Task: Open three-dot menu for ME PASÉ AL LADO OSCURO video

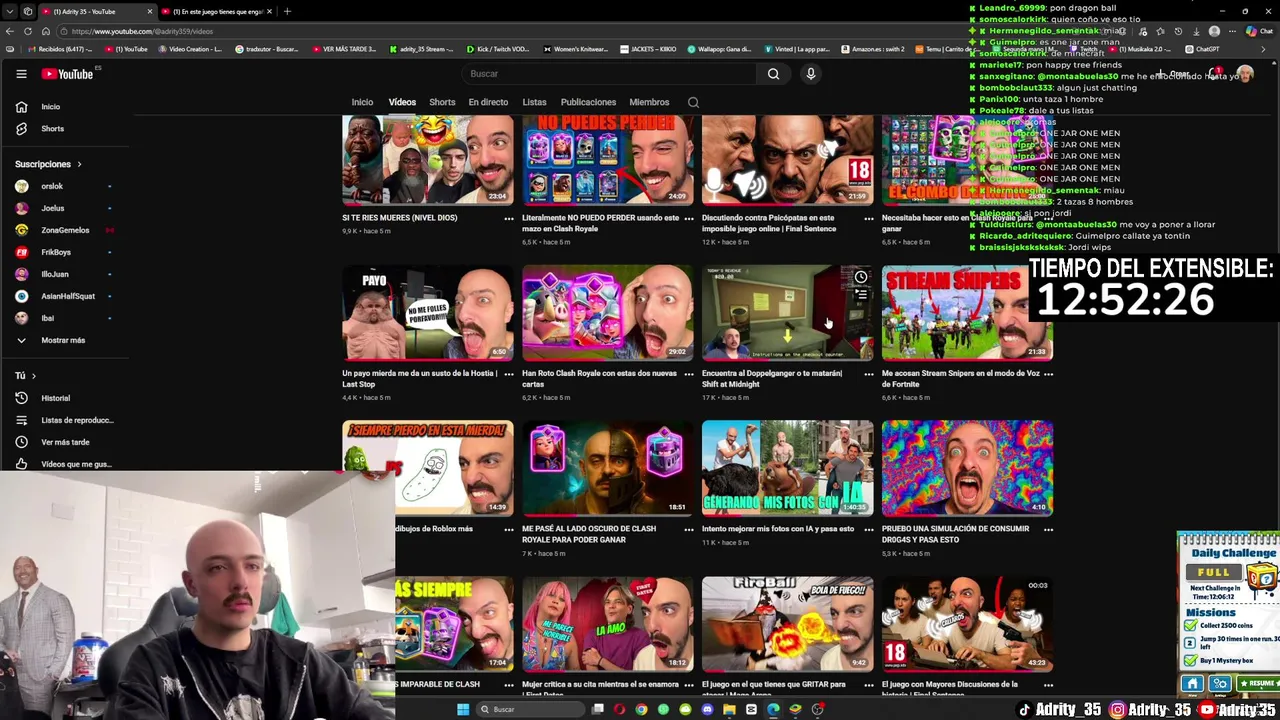Action: 688,529
